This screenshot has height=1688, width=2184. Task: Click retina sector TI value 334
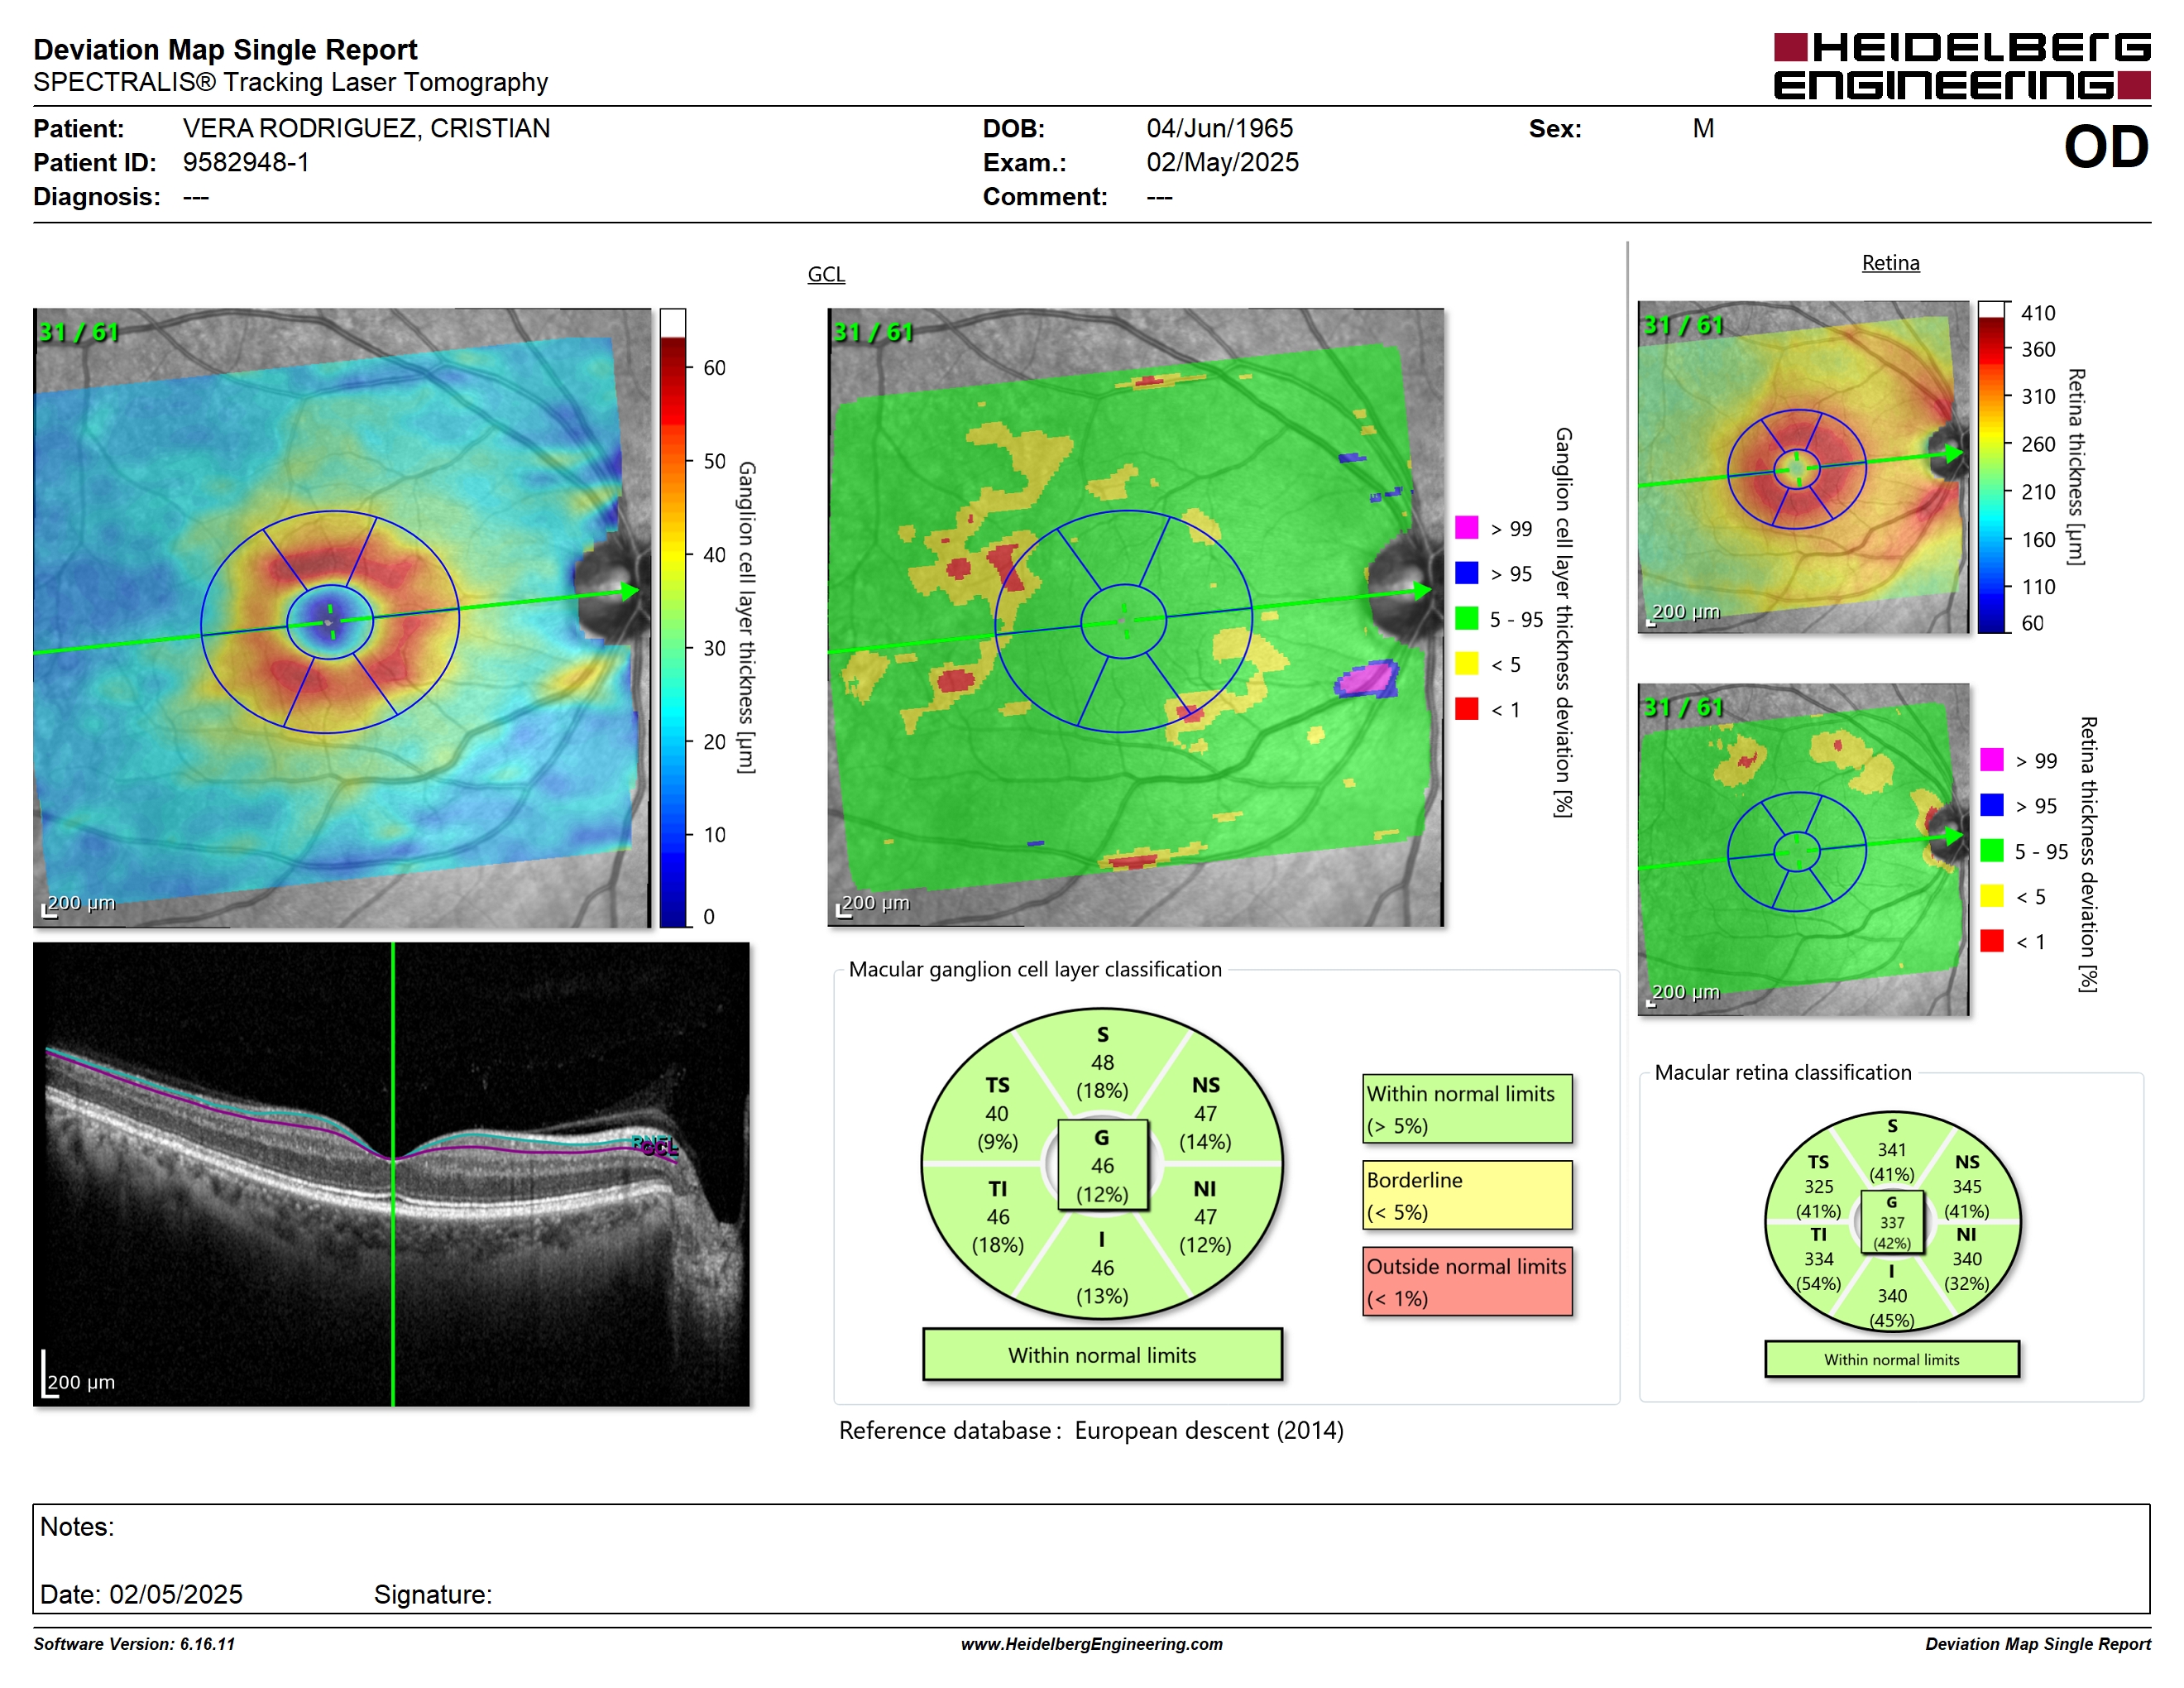click(1818, 1259)
